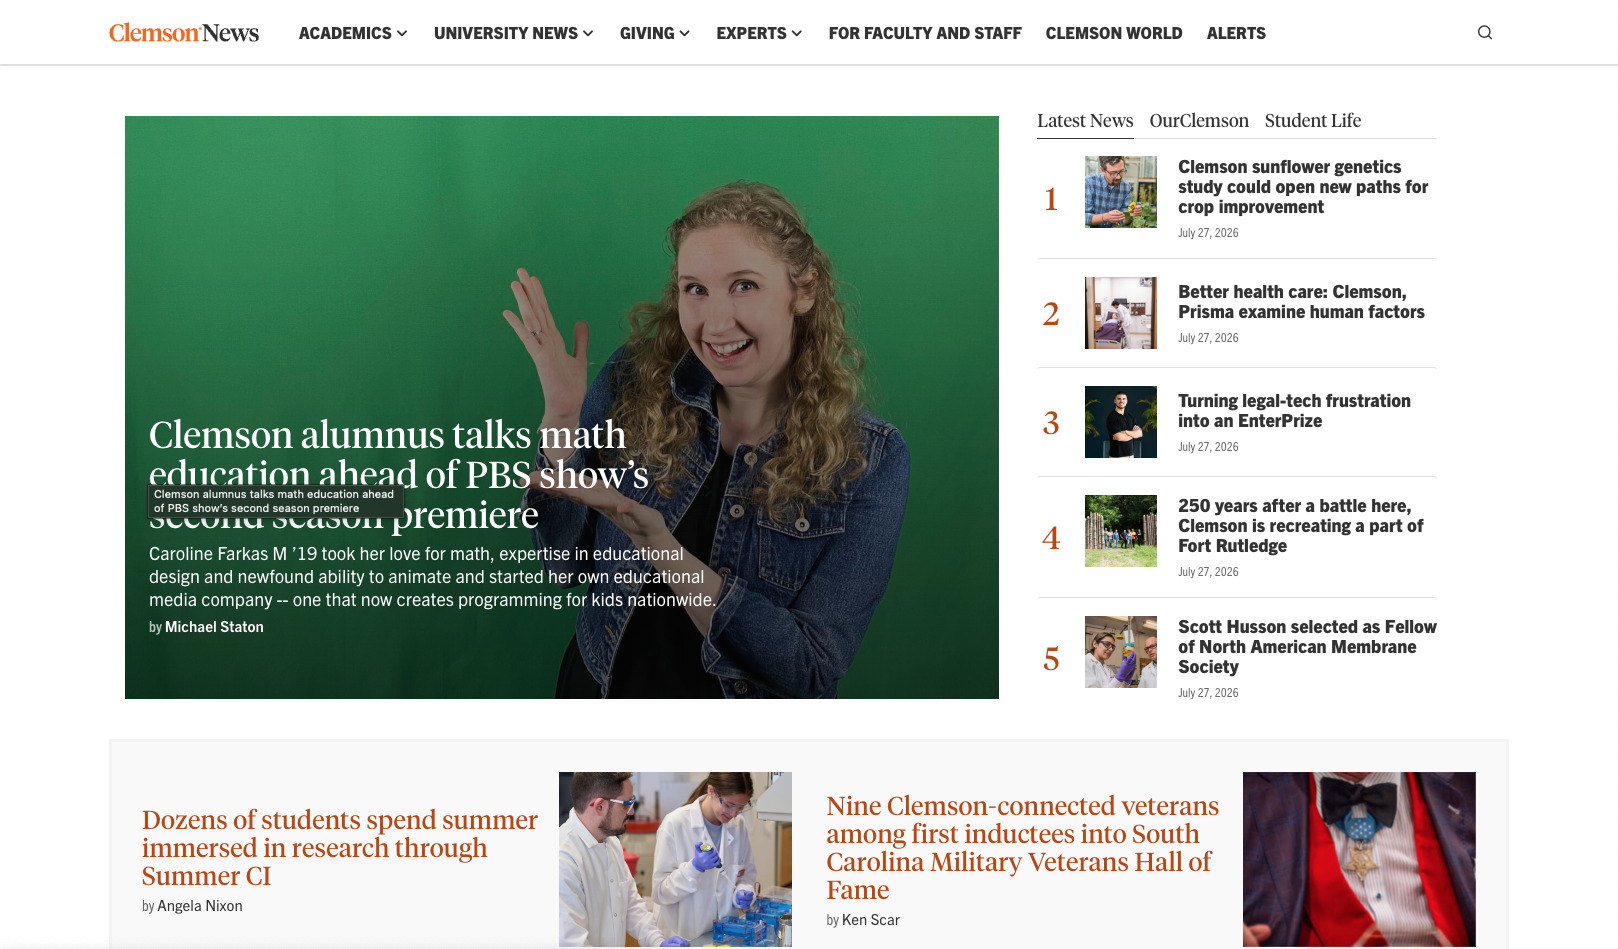This screenshot has height=949, width=1618.
Task: Open Nine Clemson-connected veterans story
Action: pos(1022,848)
